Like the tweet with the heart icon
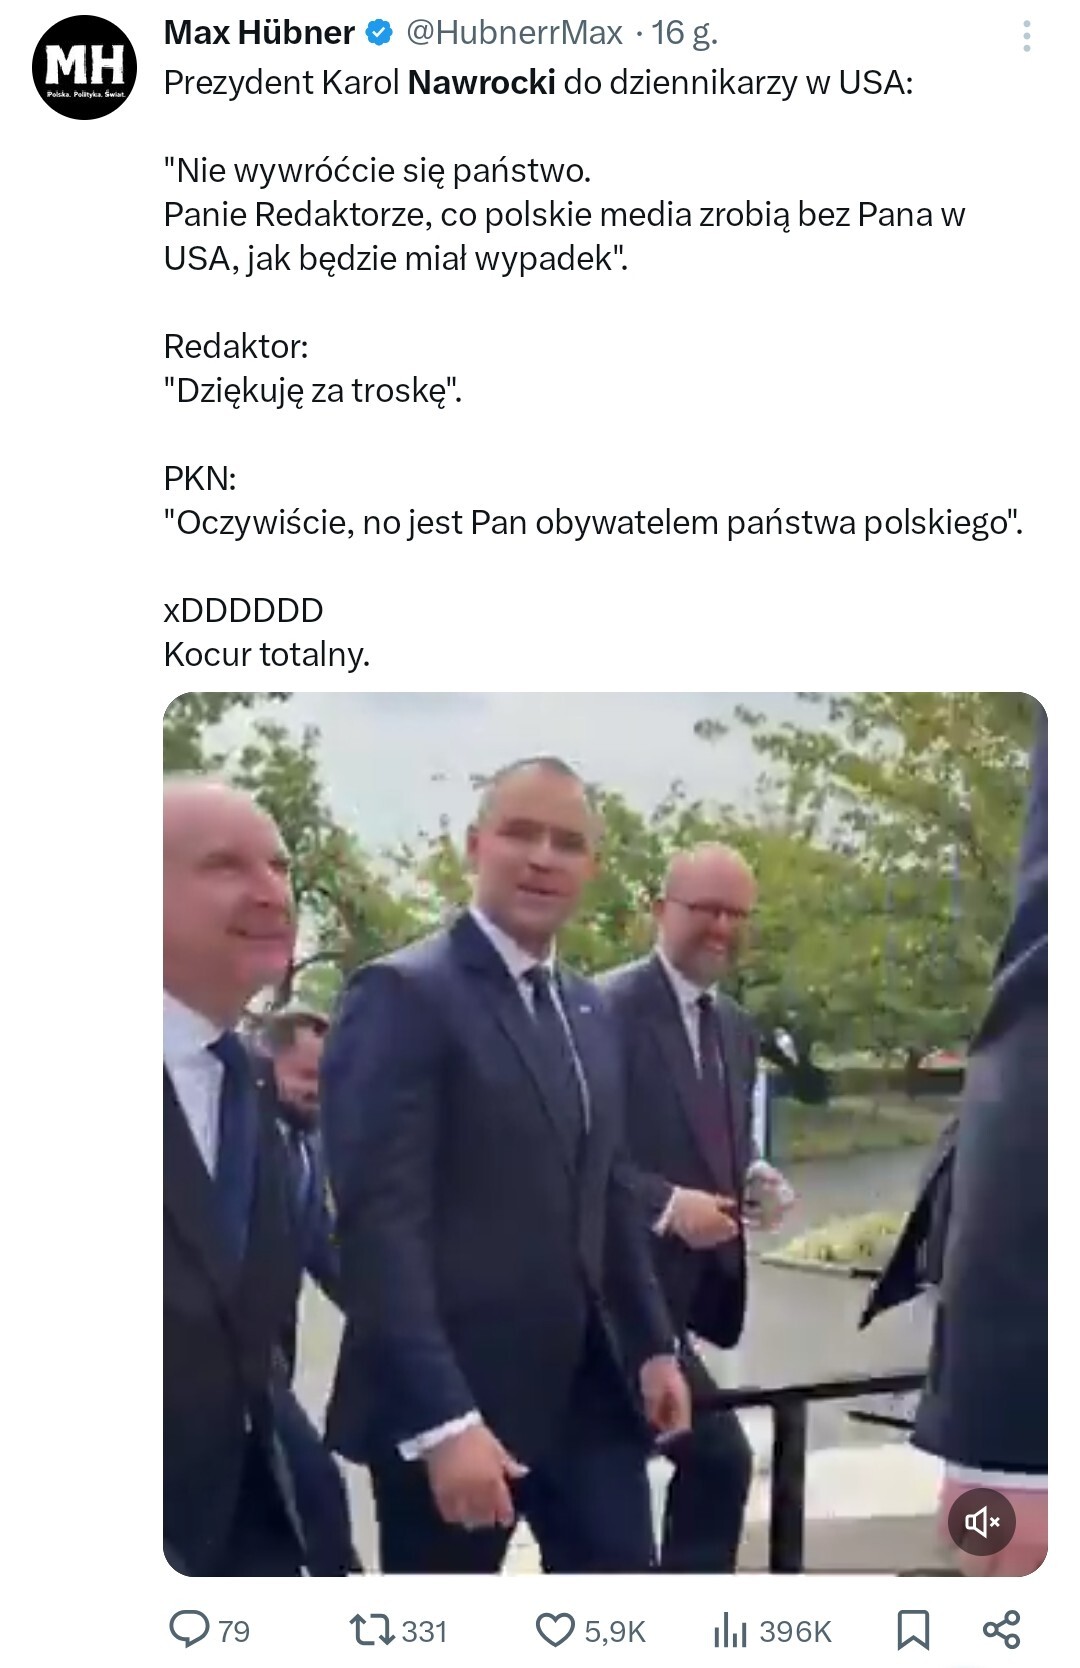 pos(556,1630)
